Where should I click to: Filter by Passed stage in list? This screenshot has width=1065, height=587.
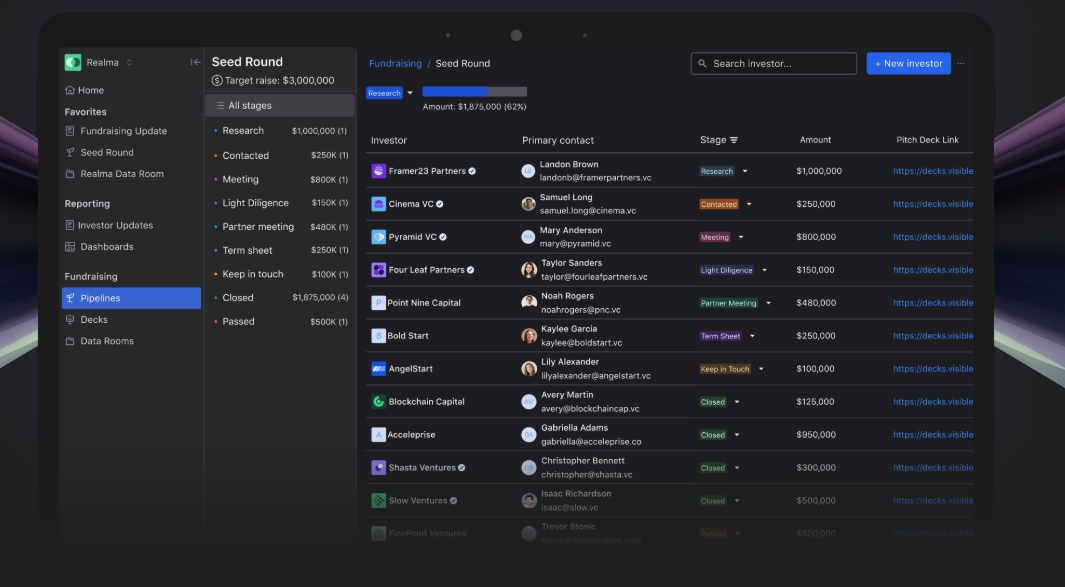click(x=280, y=322)
